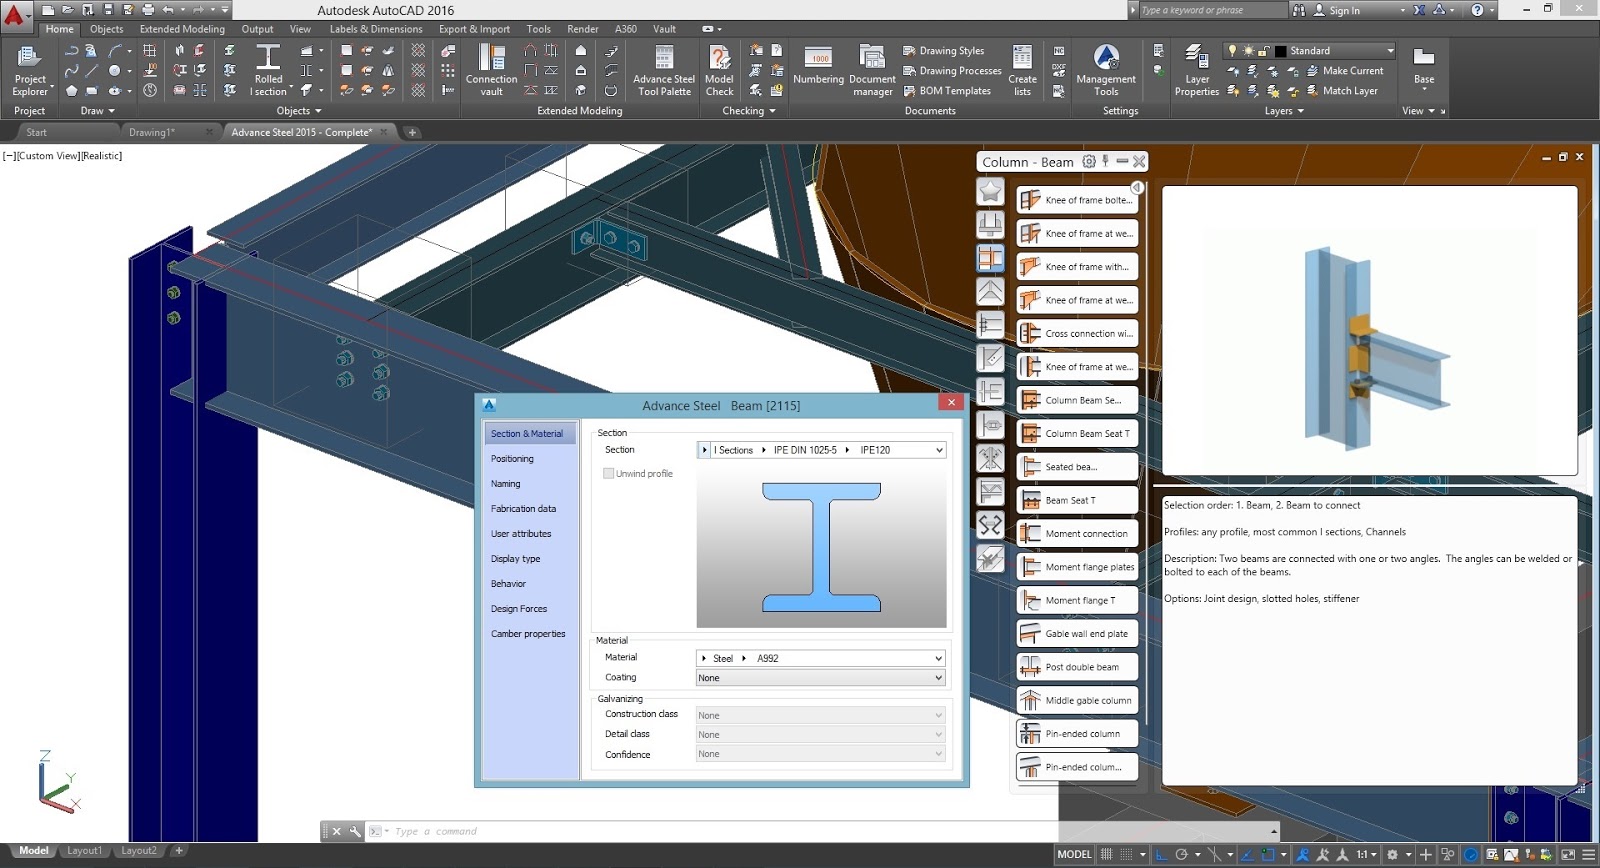
Task: Open the Connection vault
Action: point(491,71)
